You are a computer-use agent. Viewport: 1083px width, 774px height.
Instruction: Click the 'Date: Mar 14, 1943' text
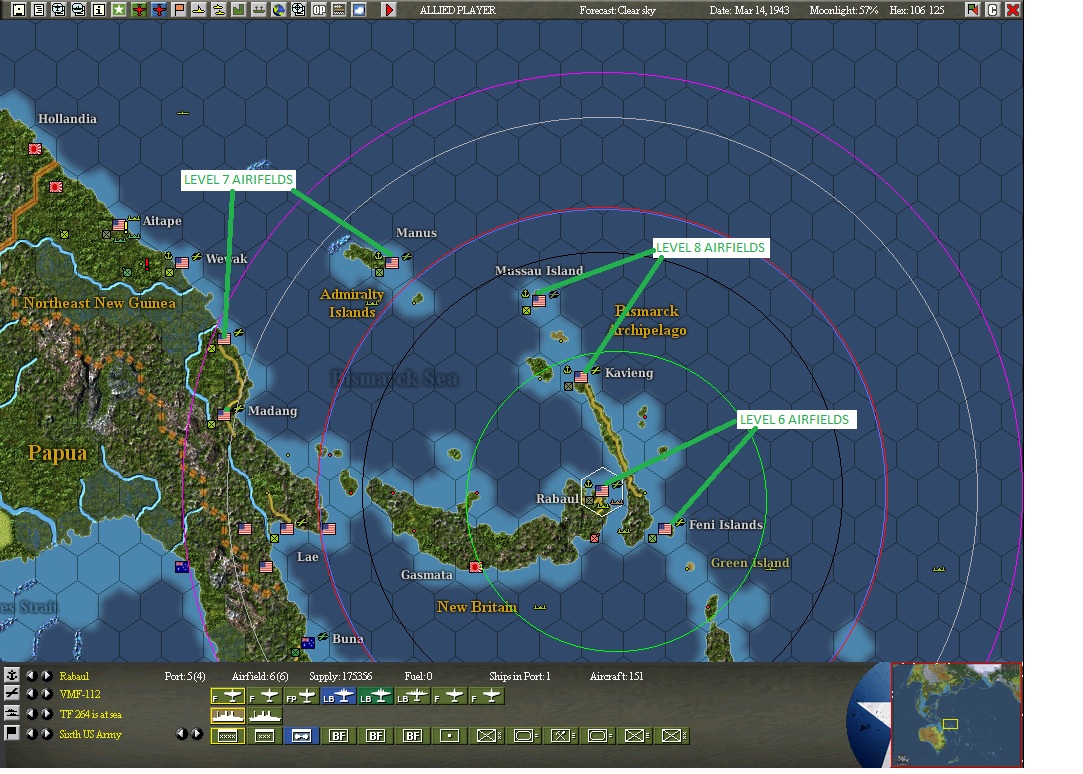point(749,10)
